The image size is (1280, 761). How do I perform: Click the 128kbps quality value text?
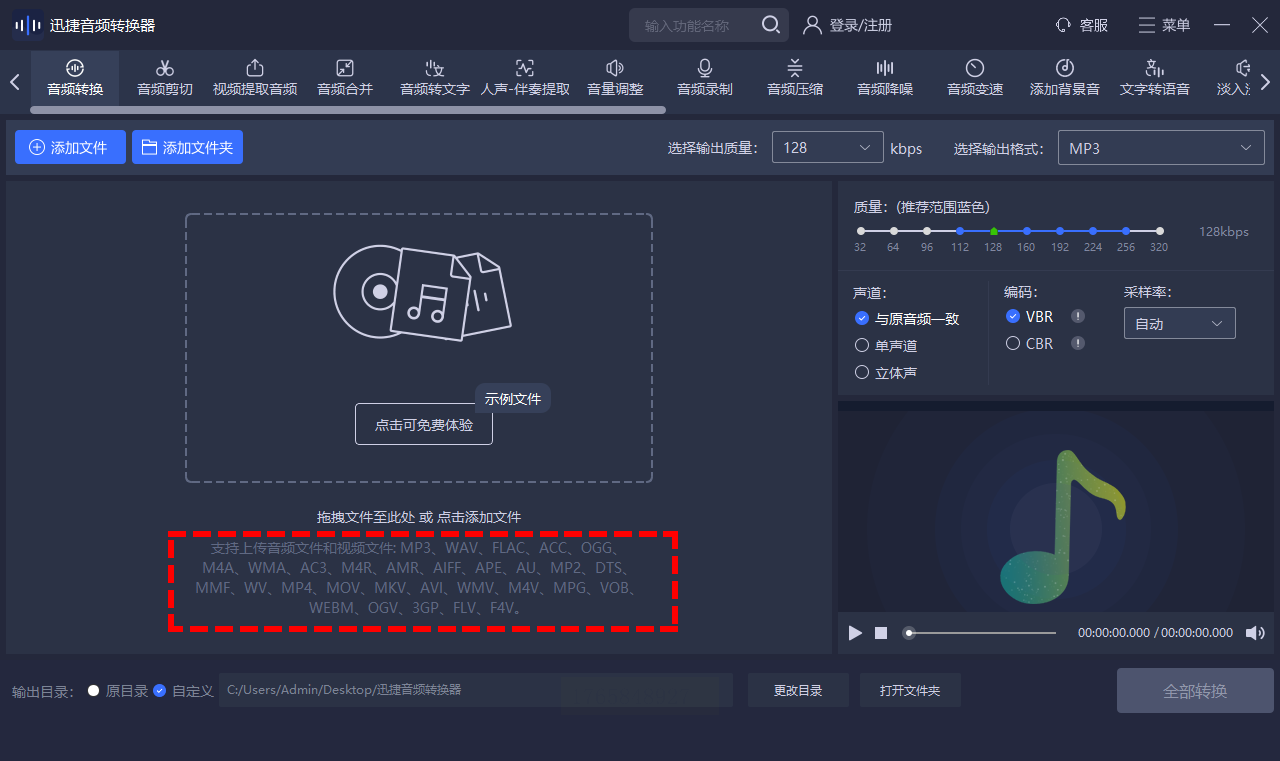[x=1224, y=231]
